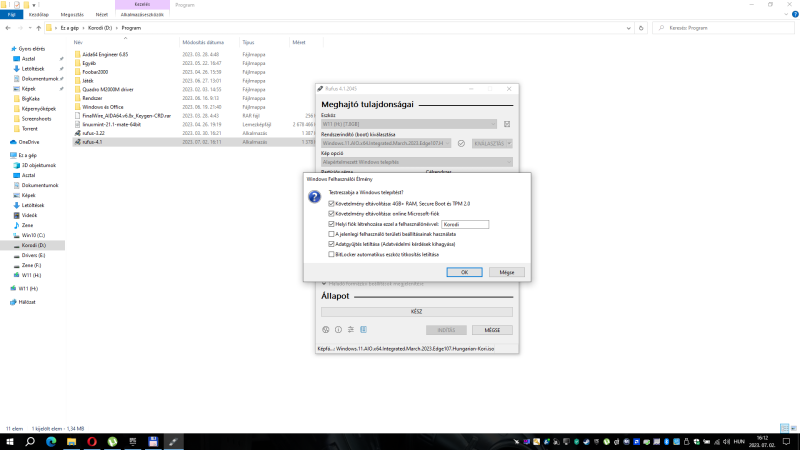Open quick access toolbar customize dropdown
Viewport: 800px width, 450px height.
pyautogui.click(x=34, y=5)
